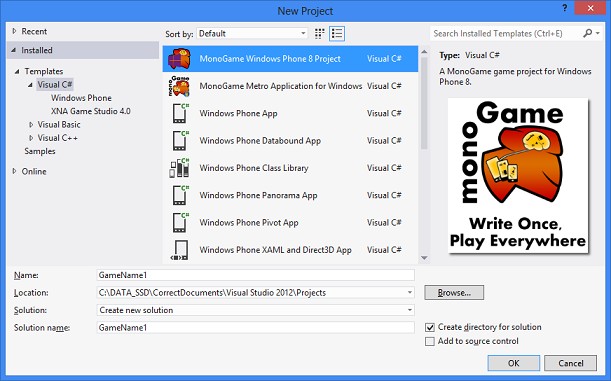This screenshot has height=381, width=611.
Task: Click the Cancel button
Action: 570,363
